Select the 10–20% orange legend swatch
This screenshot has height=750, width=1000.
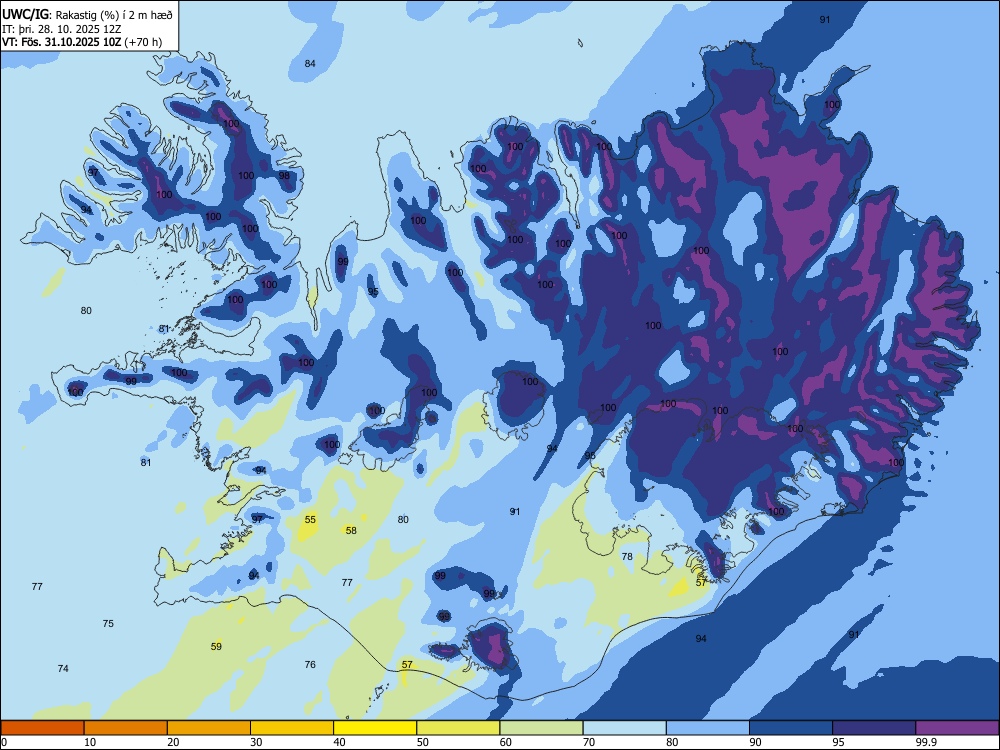click(126, 728)
